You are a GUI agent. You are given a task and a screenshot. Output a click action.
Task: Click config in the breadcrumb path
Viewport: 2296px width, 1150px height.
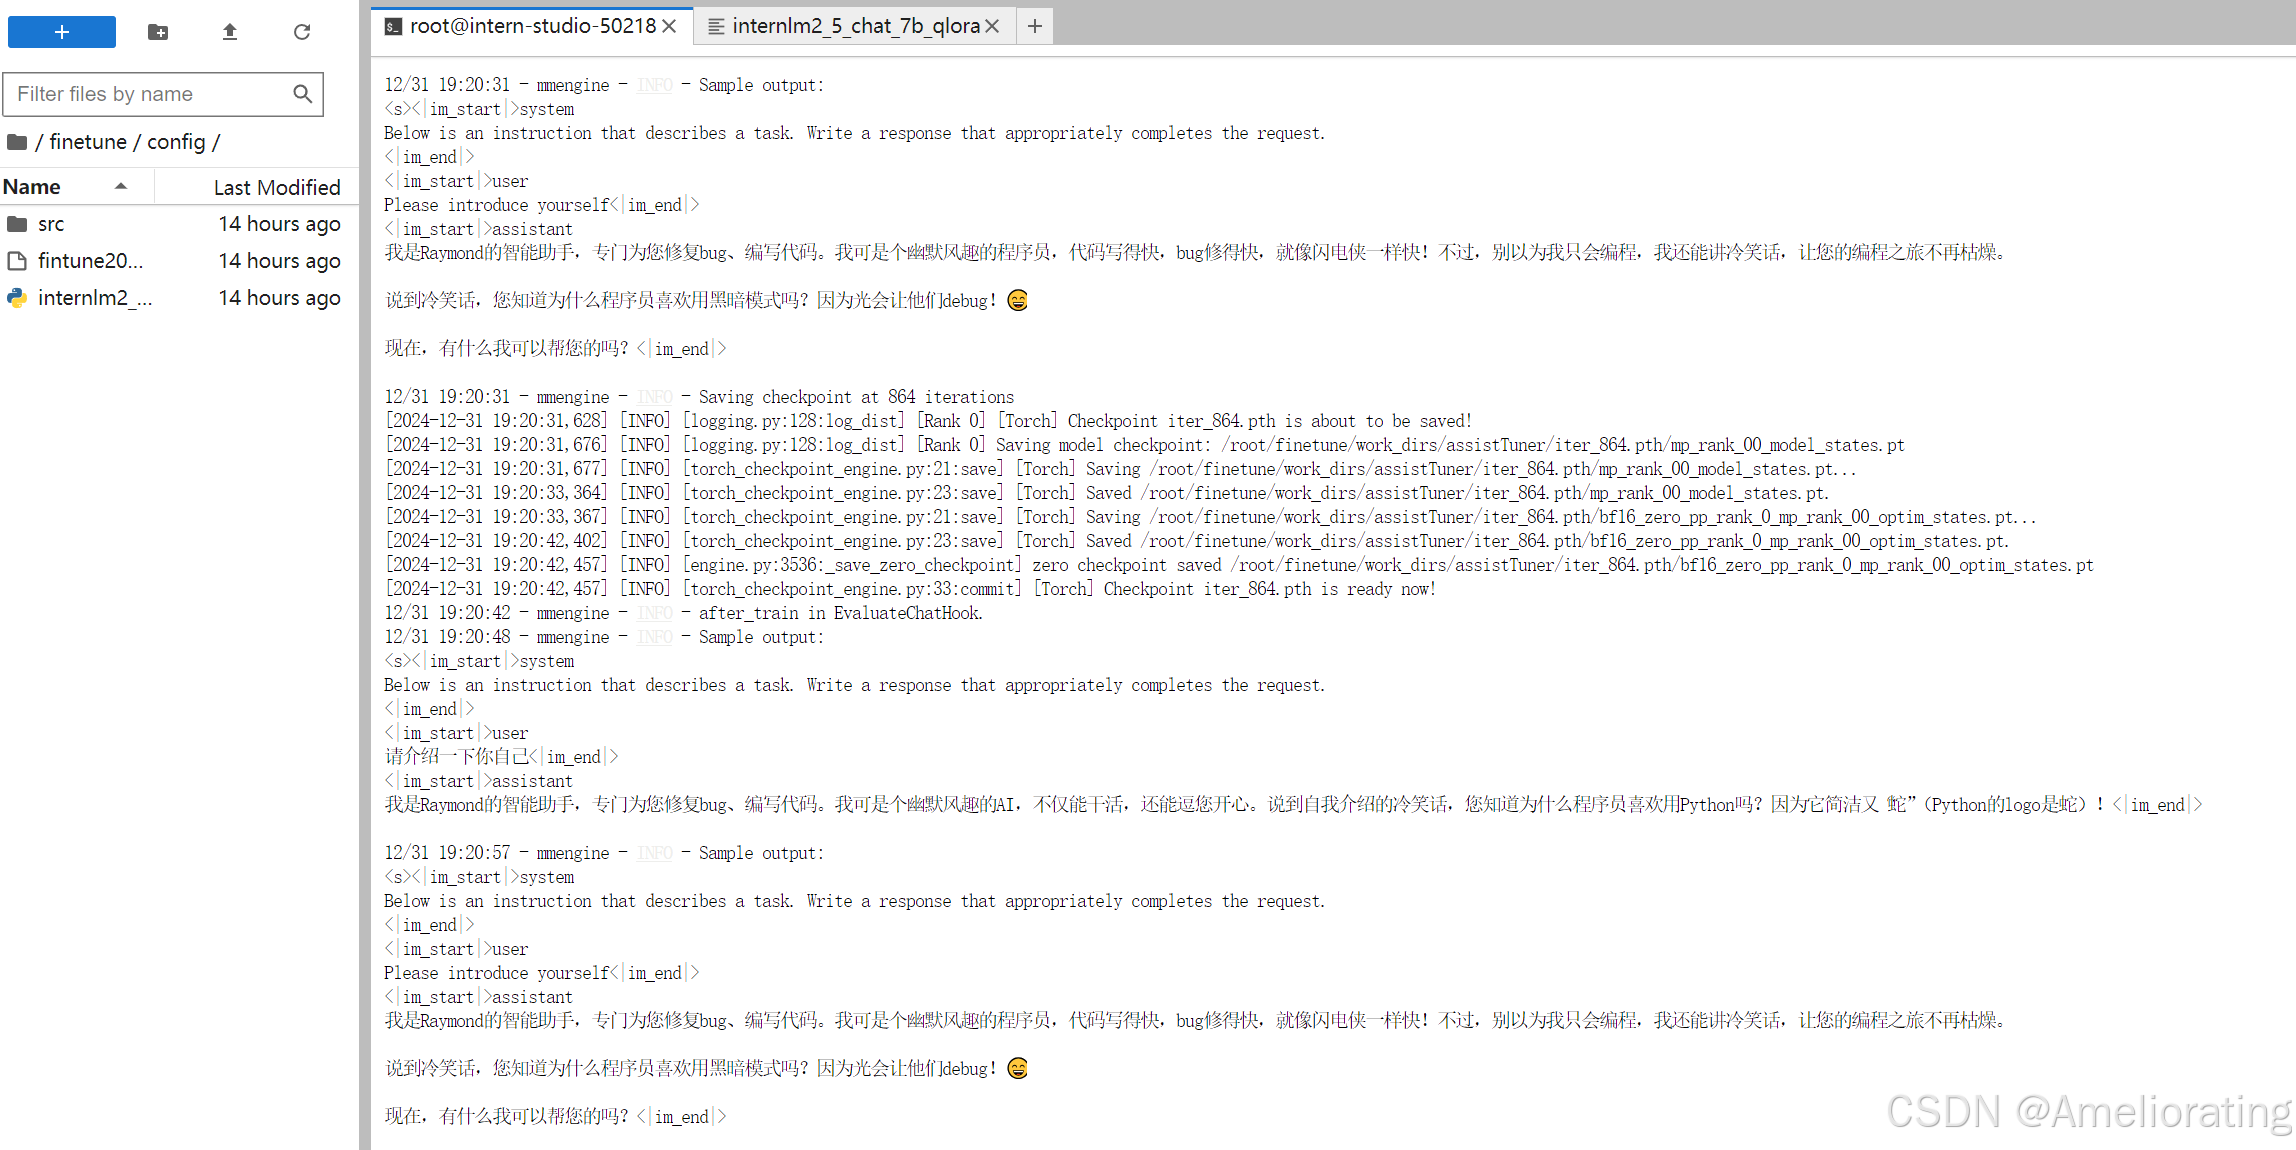click(176, 142)
